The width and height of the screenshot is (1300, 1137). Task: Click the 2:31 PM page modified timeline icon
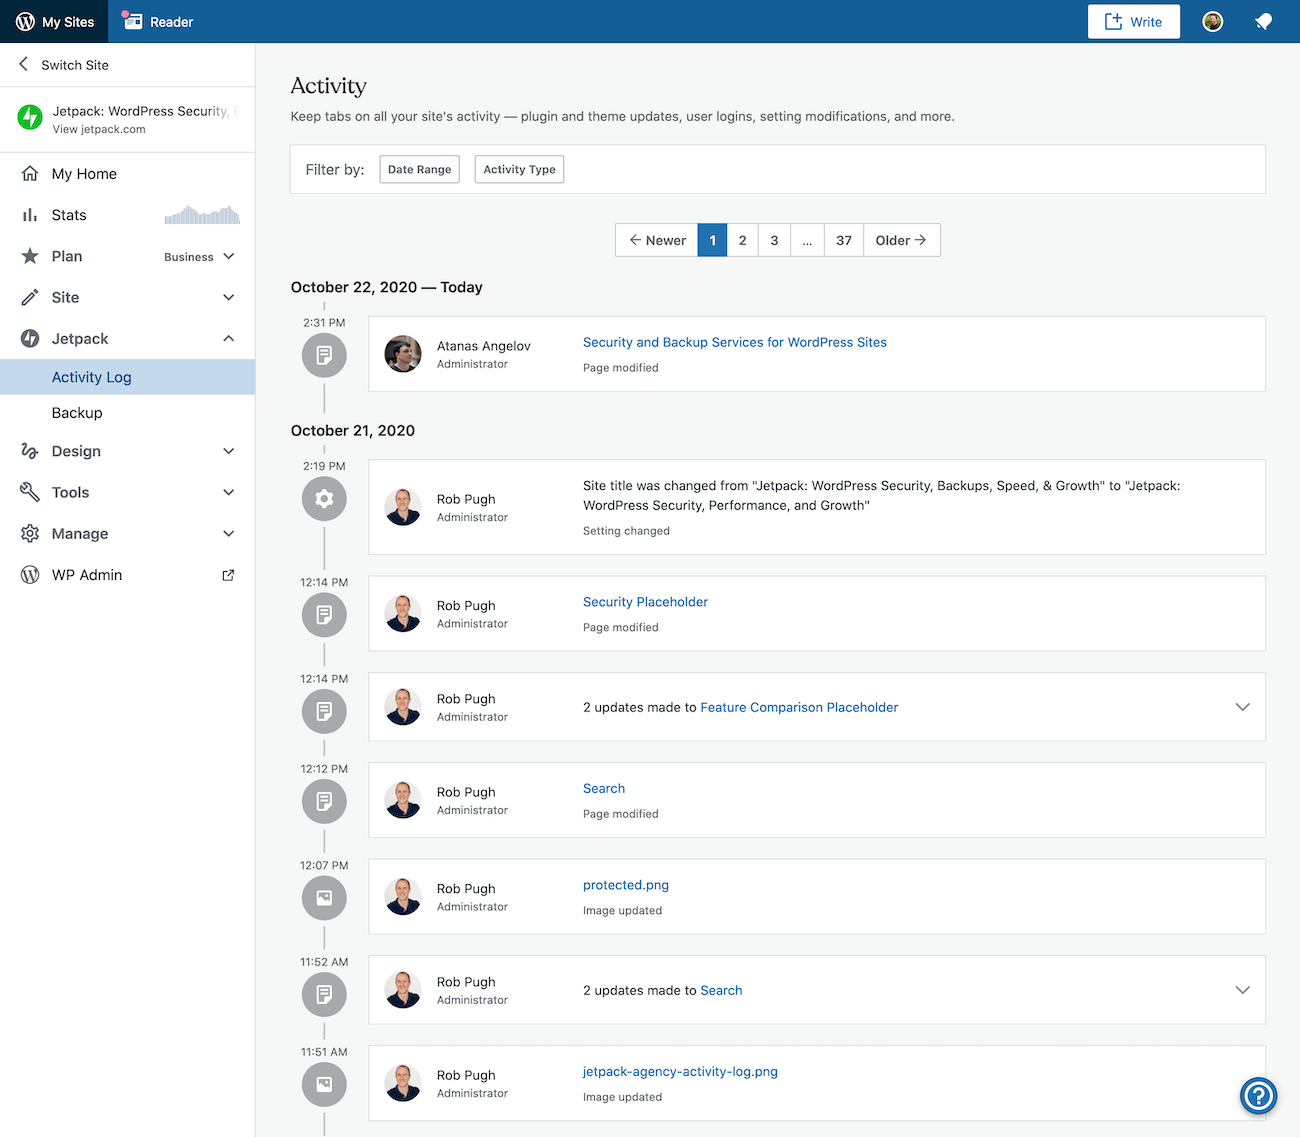point(324,355)
